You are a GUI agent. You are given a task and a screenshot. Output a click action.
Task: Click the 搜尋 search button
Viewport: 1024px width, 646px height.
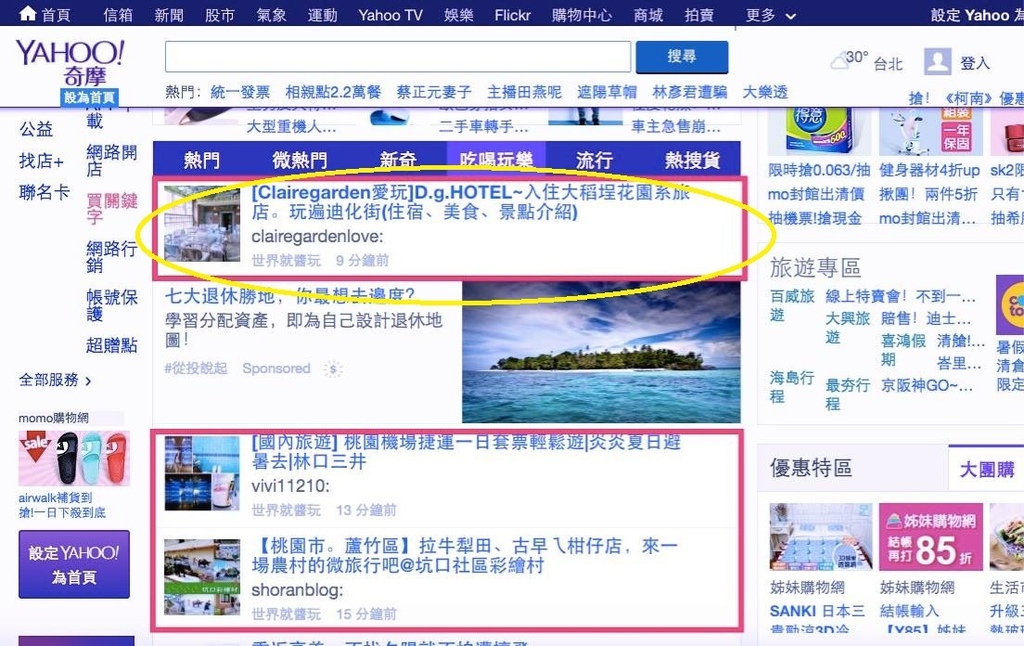point(681,57)
